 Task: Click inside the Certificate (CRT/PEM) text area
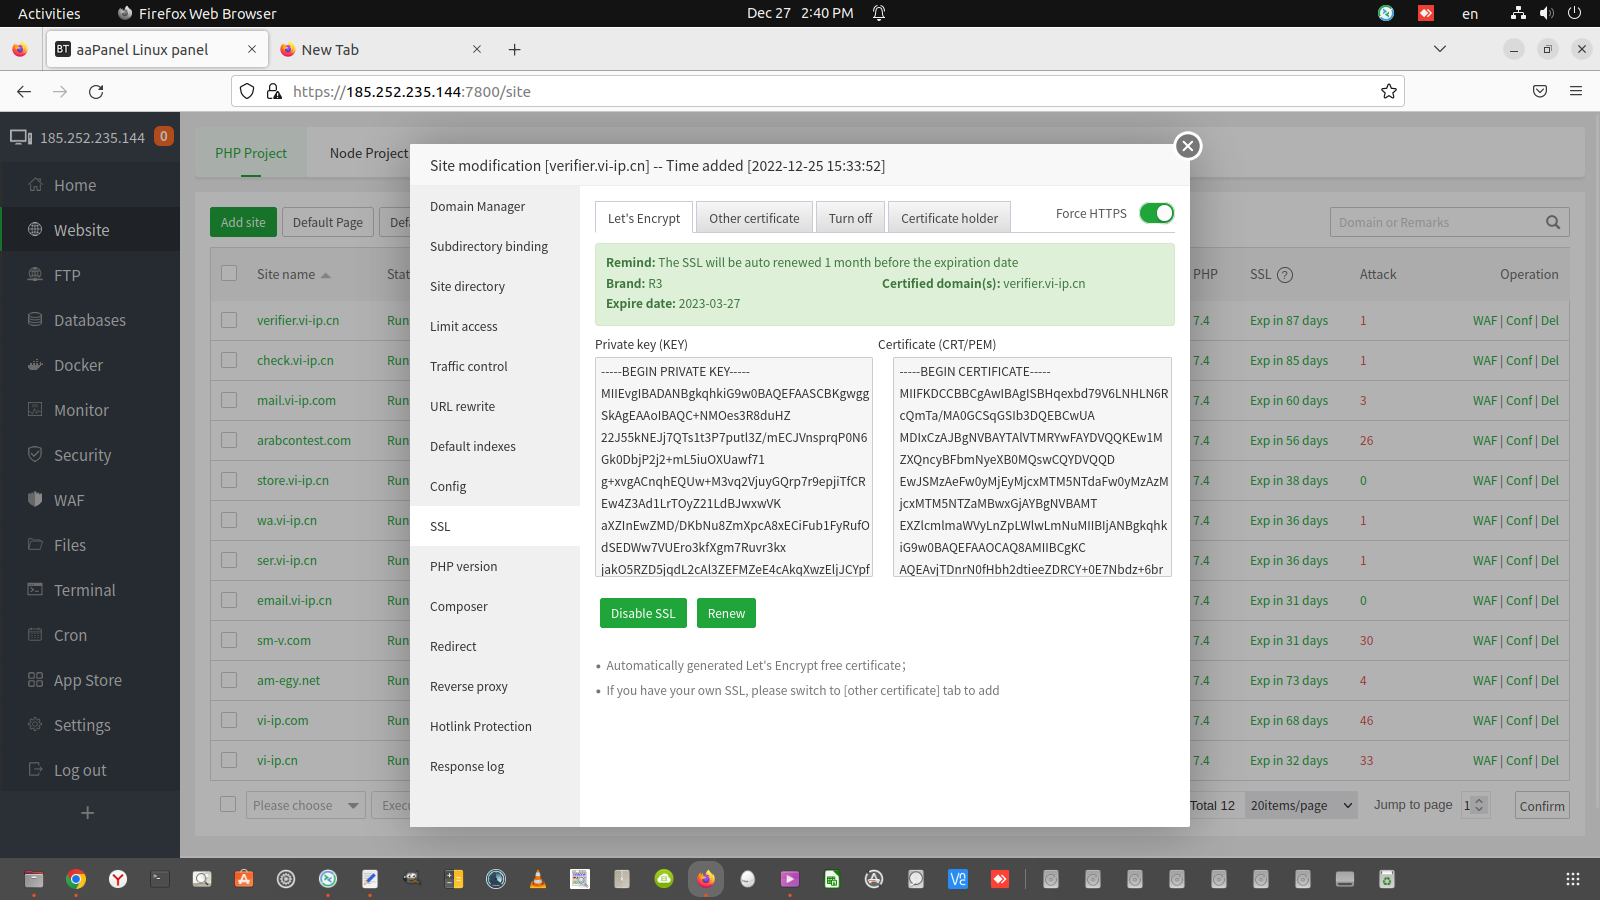tap(1032, 467)
